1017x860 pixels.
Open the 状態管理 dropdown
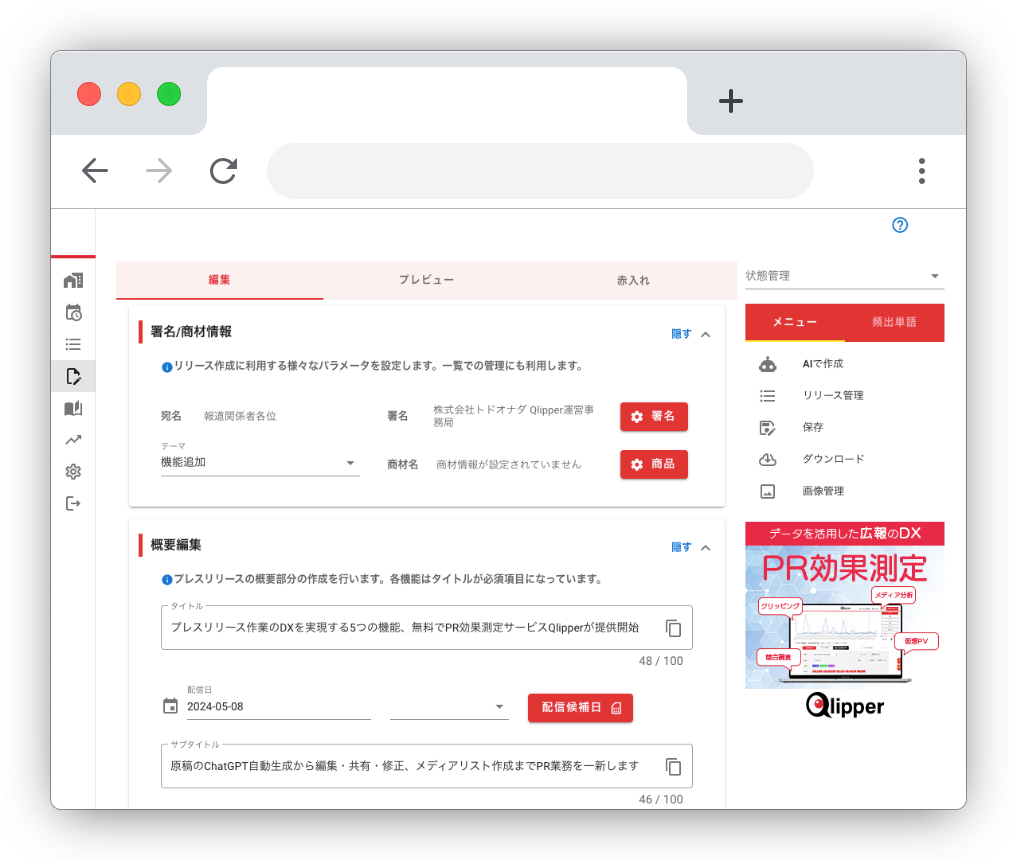(x=843, y=276)
